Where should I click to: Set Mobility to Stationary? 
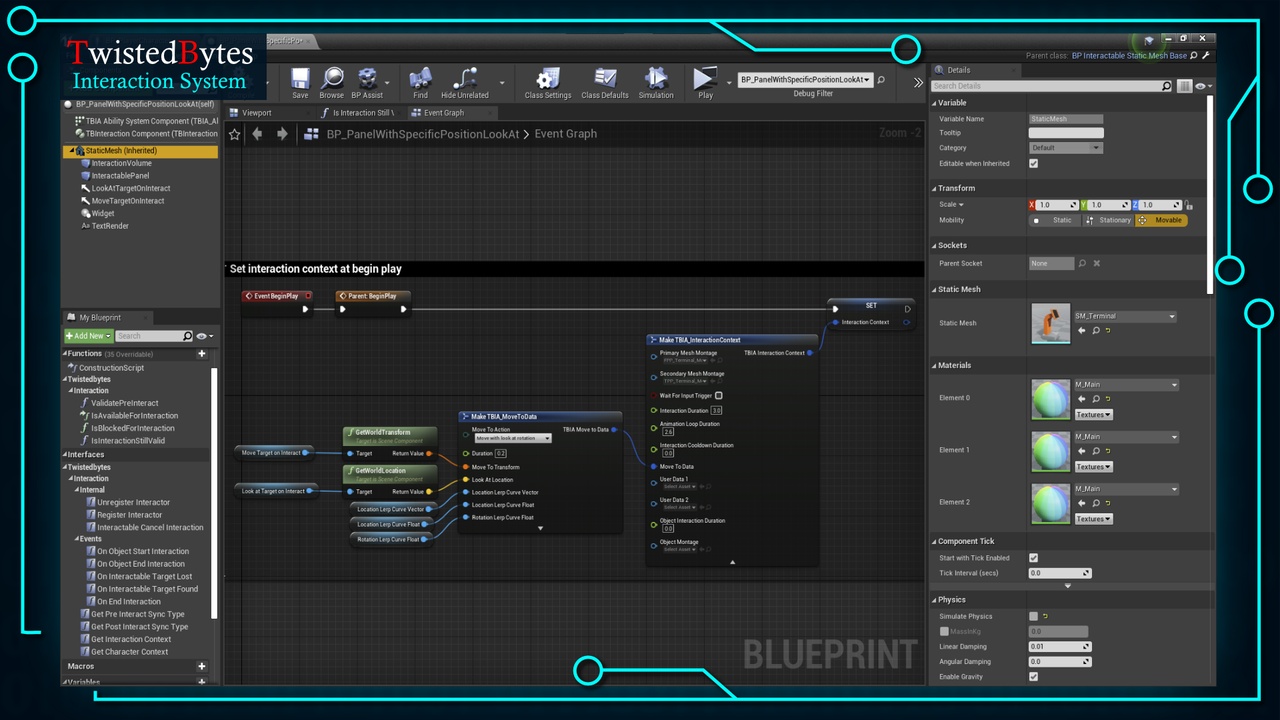click(1108, 220)
